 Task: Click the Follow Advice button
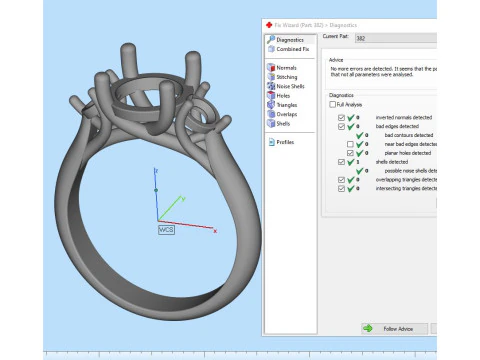(394, 329)
